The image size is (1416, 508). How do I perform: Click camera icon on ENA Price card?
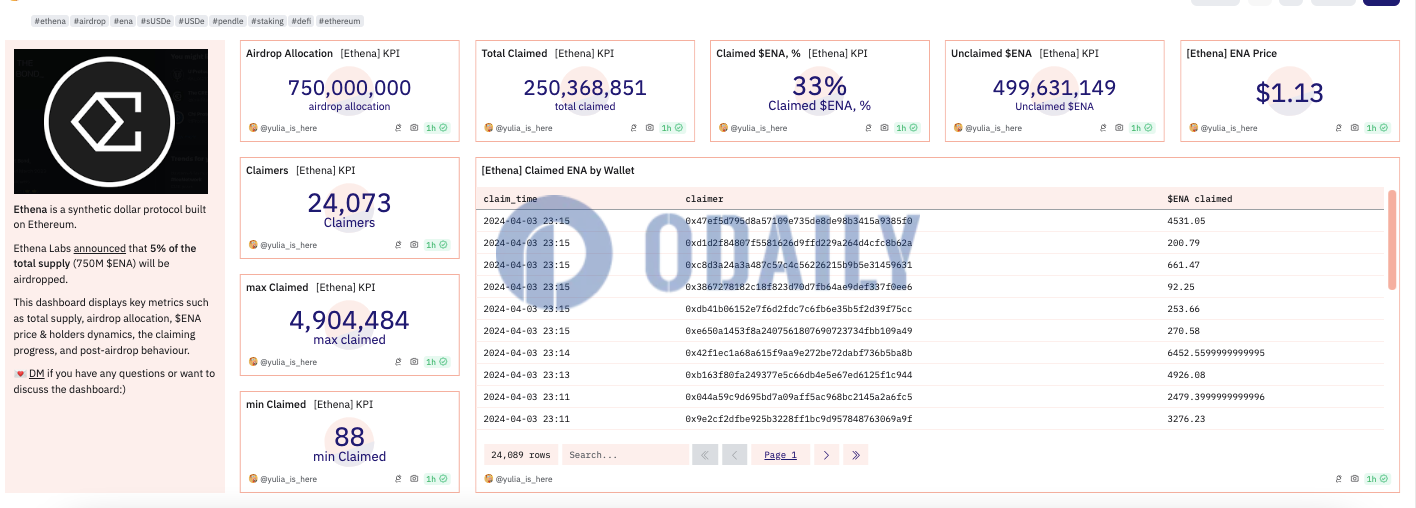click(x=1355, y=128)
